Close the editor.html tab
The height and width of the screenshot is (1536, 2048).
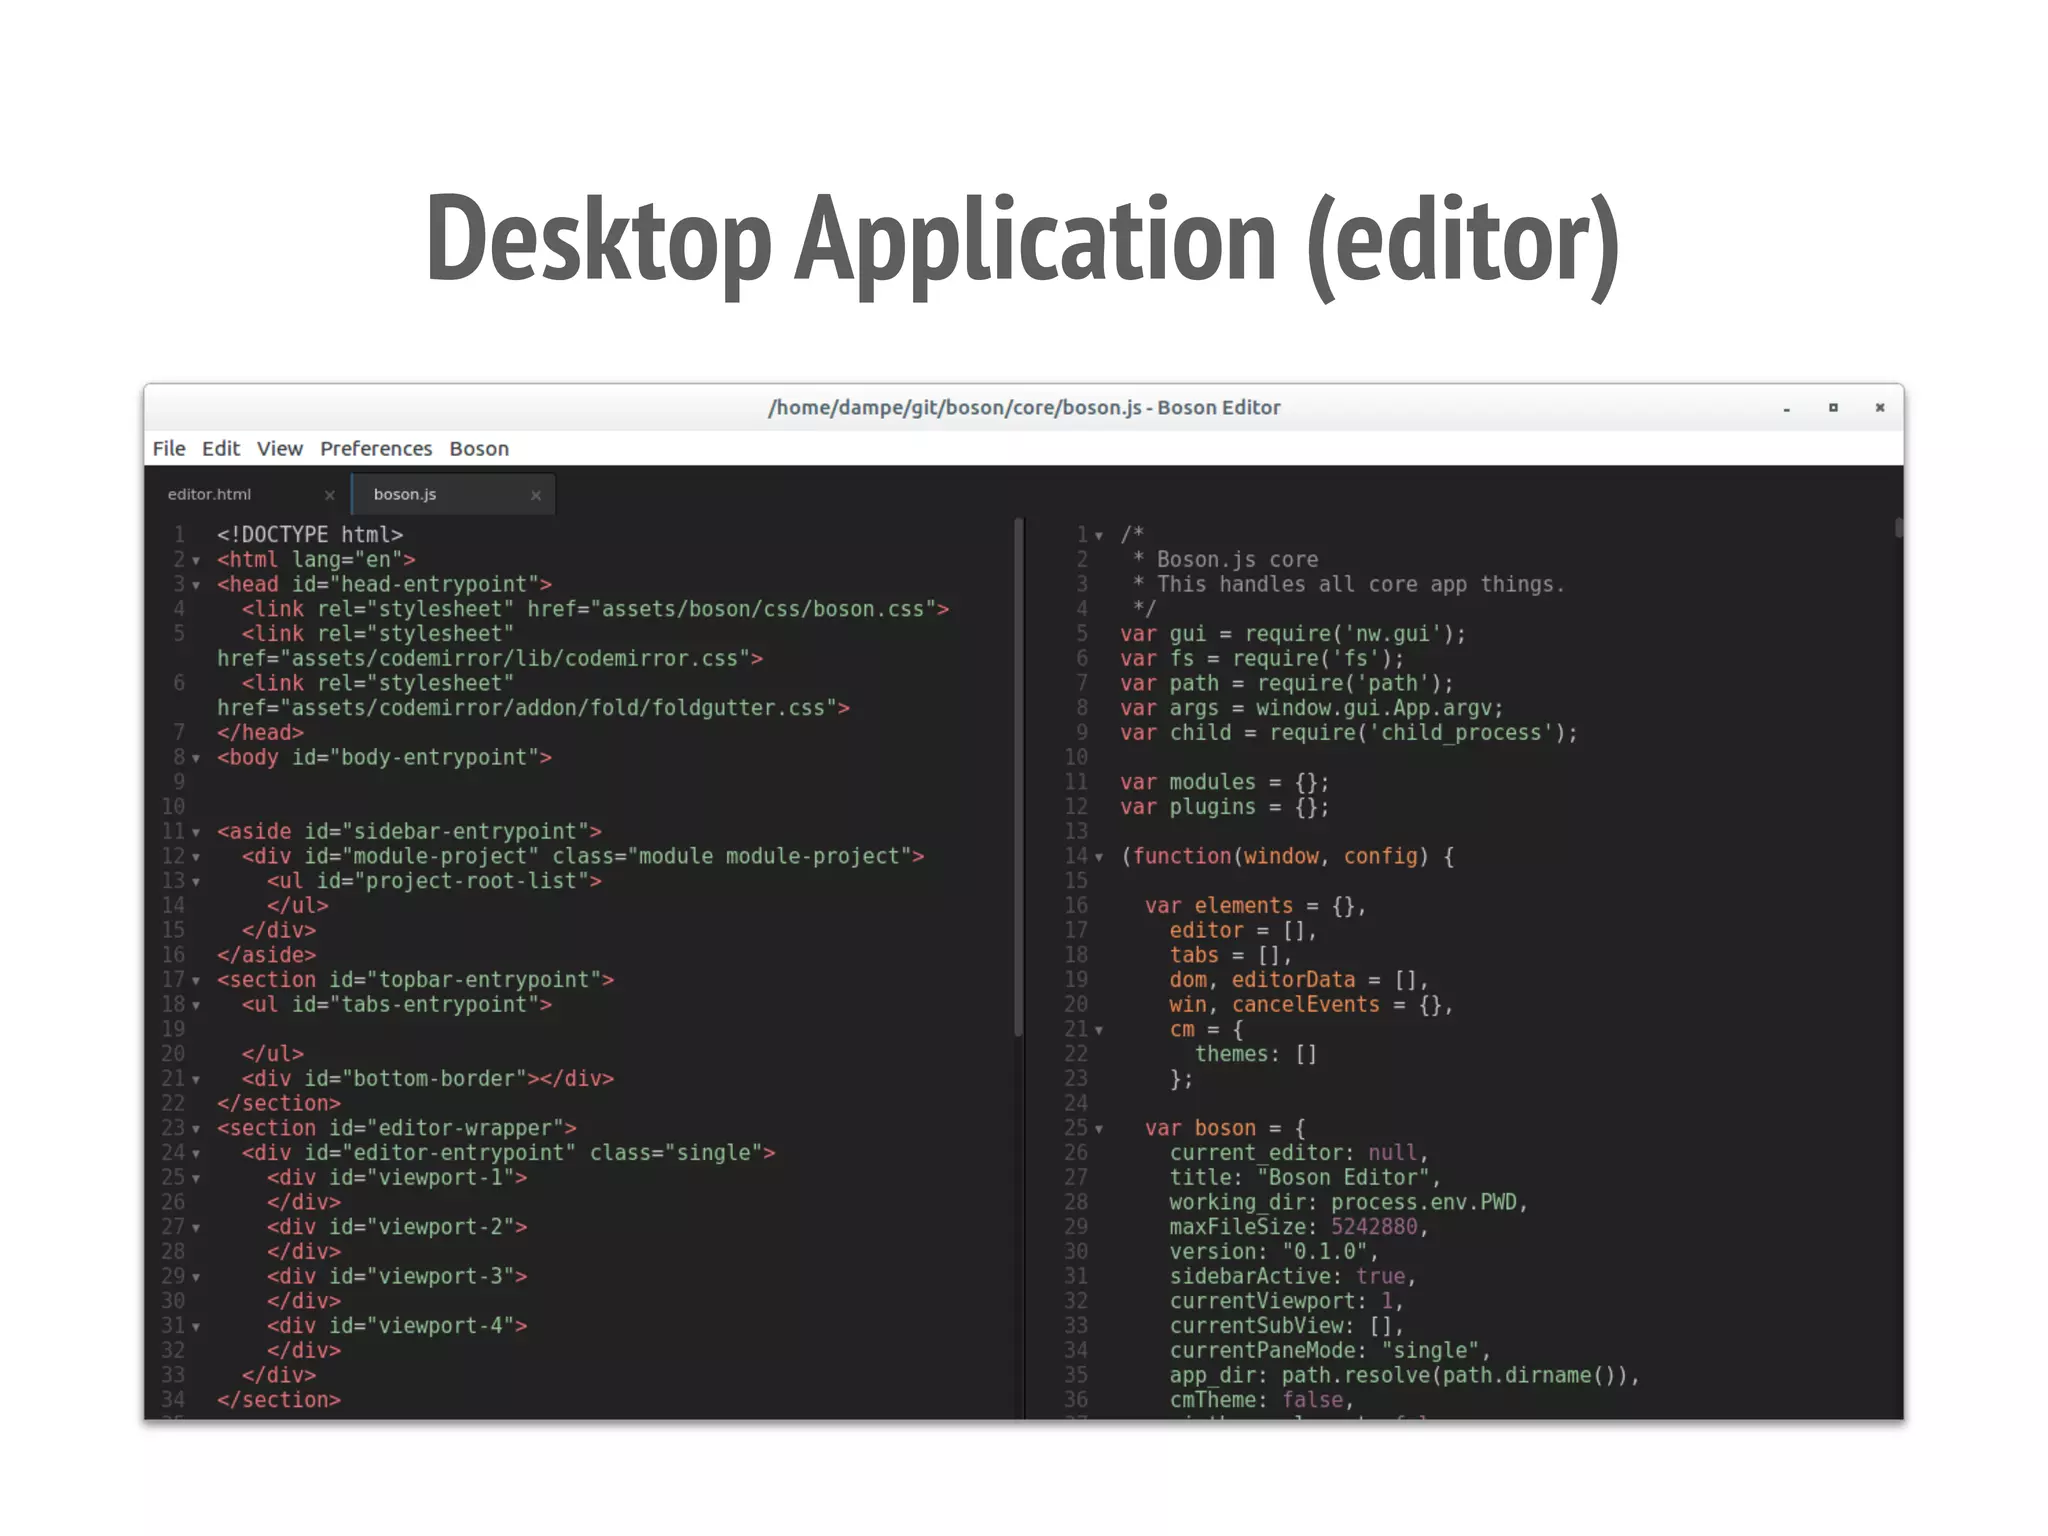pos(329,495)
